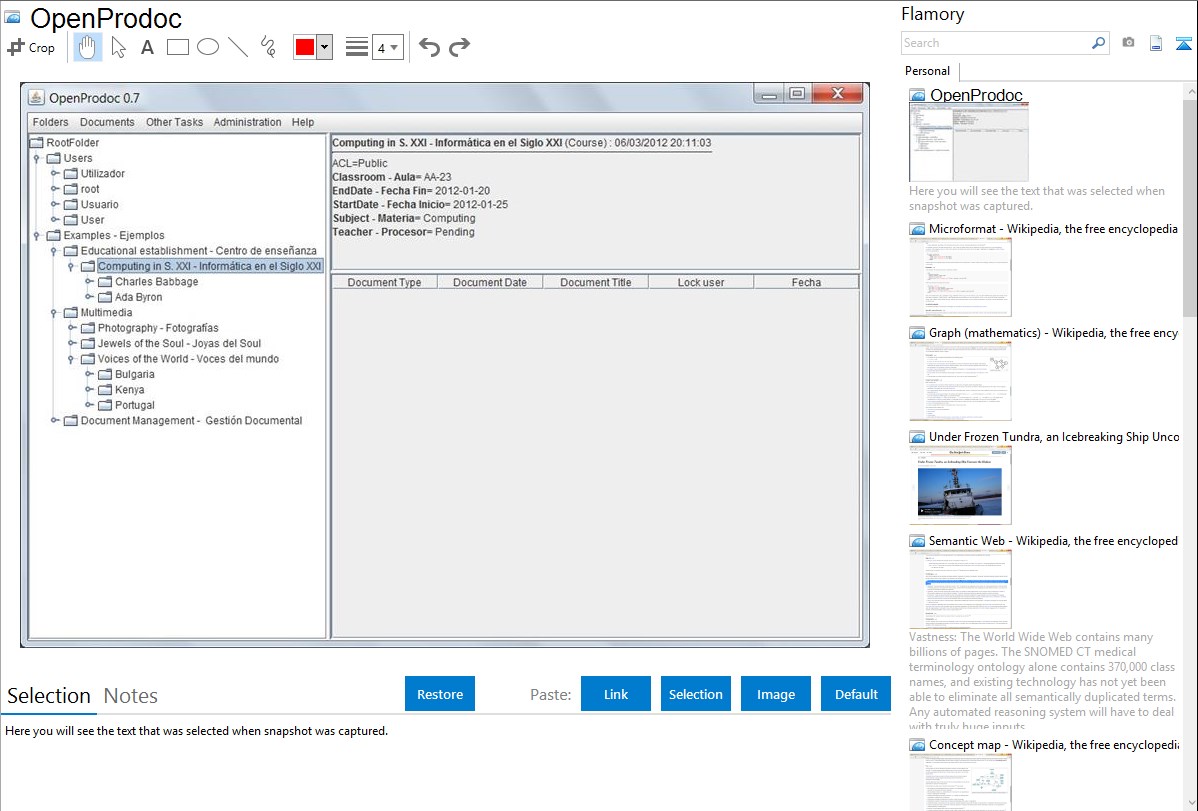Click the Restore button
This screenshot has height=811, width=1198.
coord(440,694)
